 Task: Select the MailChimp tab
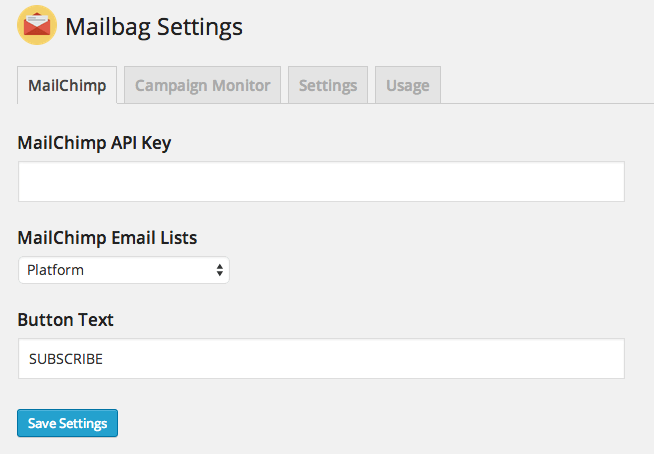point(67,85)
